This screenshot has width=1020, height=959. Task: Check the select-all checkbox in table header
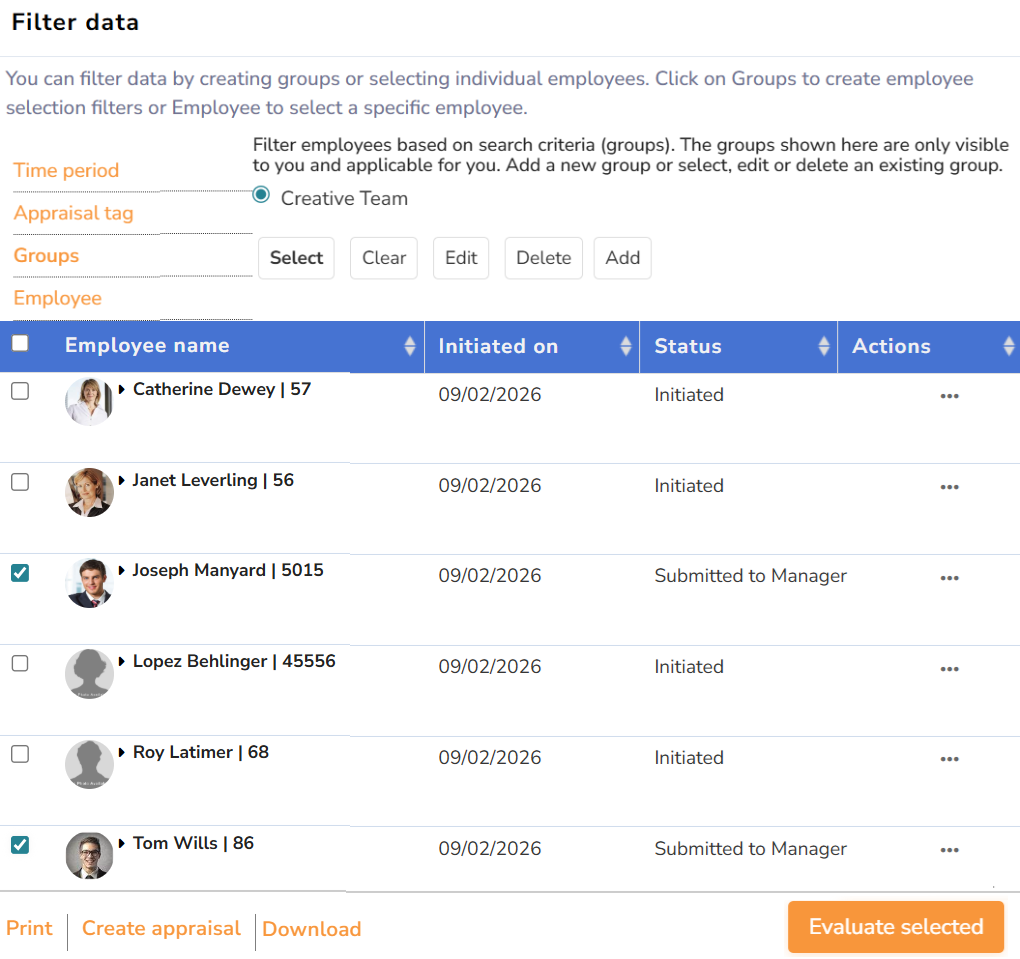coord(20,344)
